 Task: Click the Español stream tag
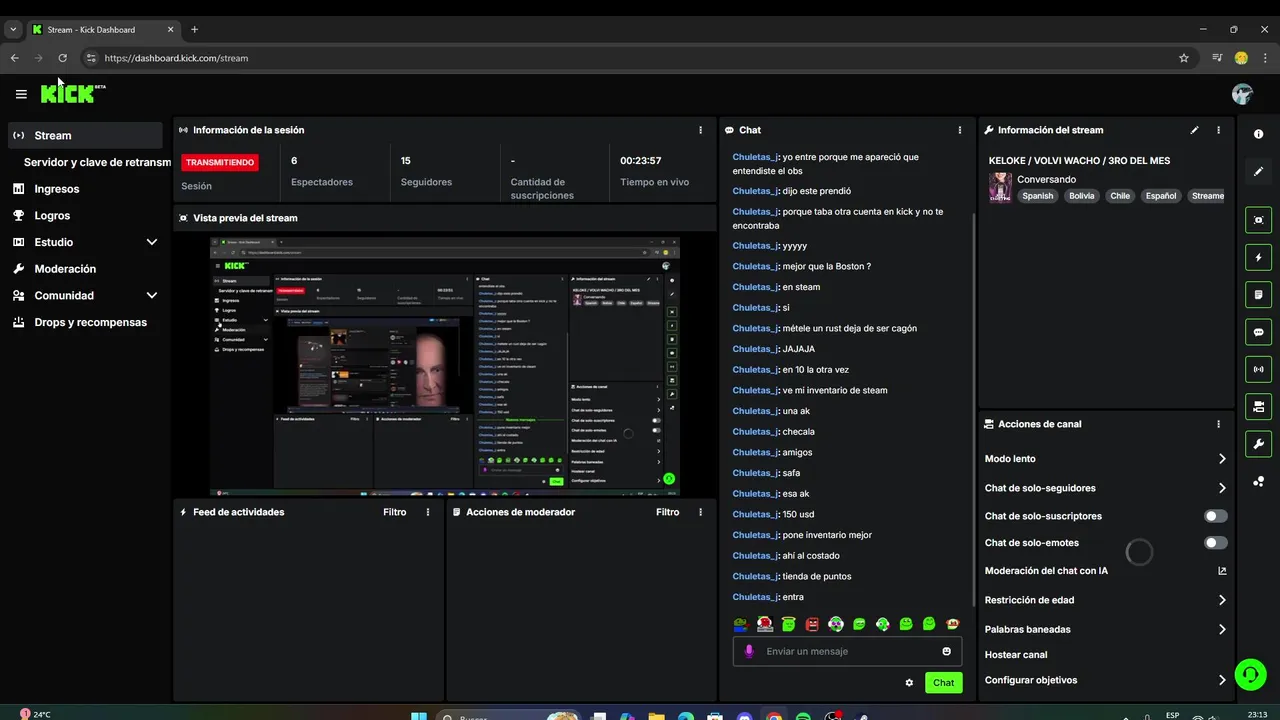tap(1161, 196)
